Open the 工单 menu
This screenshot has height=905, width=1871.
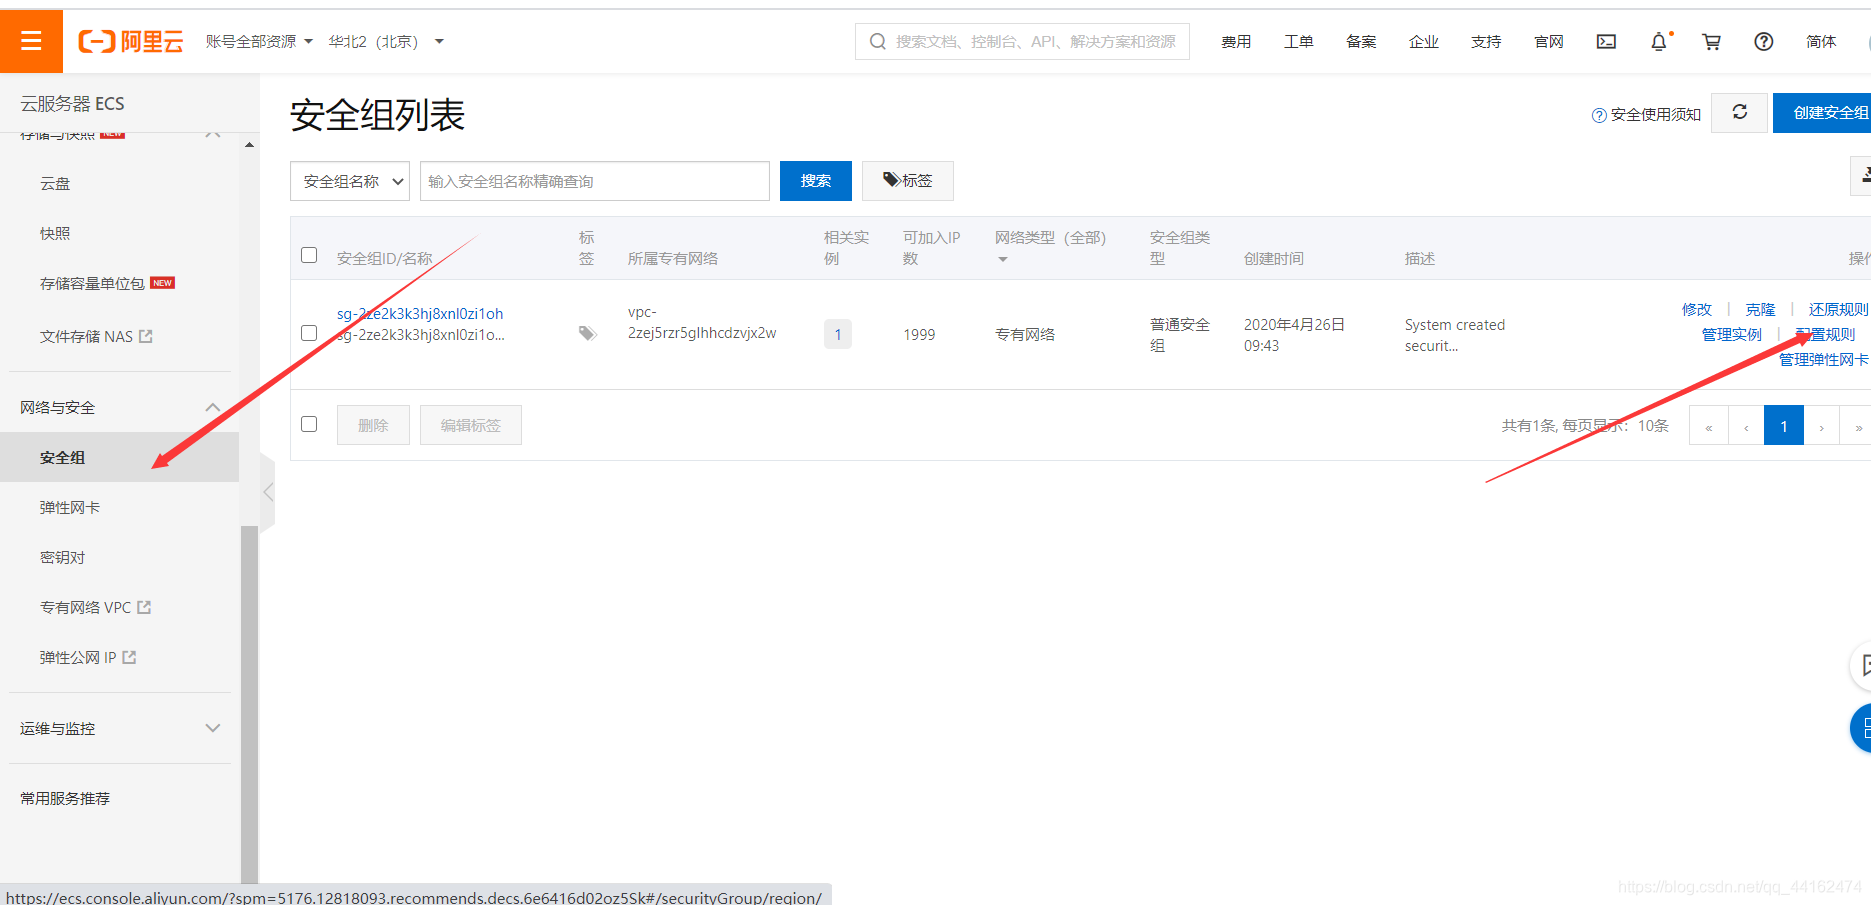click(1298, 41)
